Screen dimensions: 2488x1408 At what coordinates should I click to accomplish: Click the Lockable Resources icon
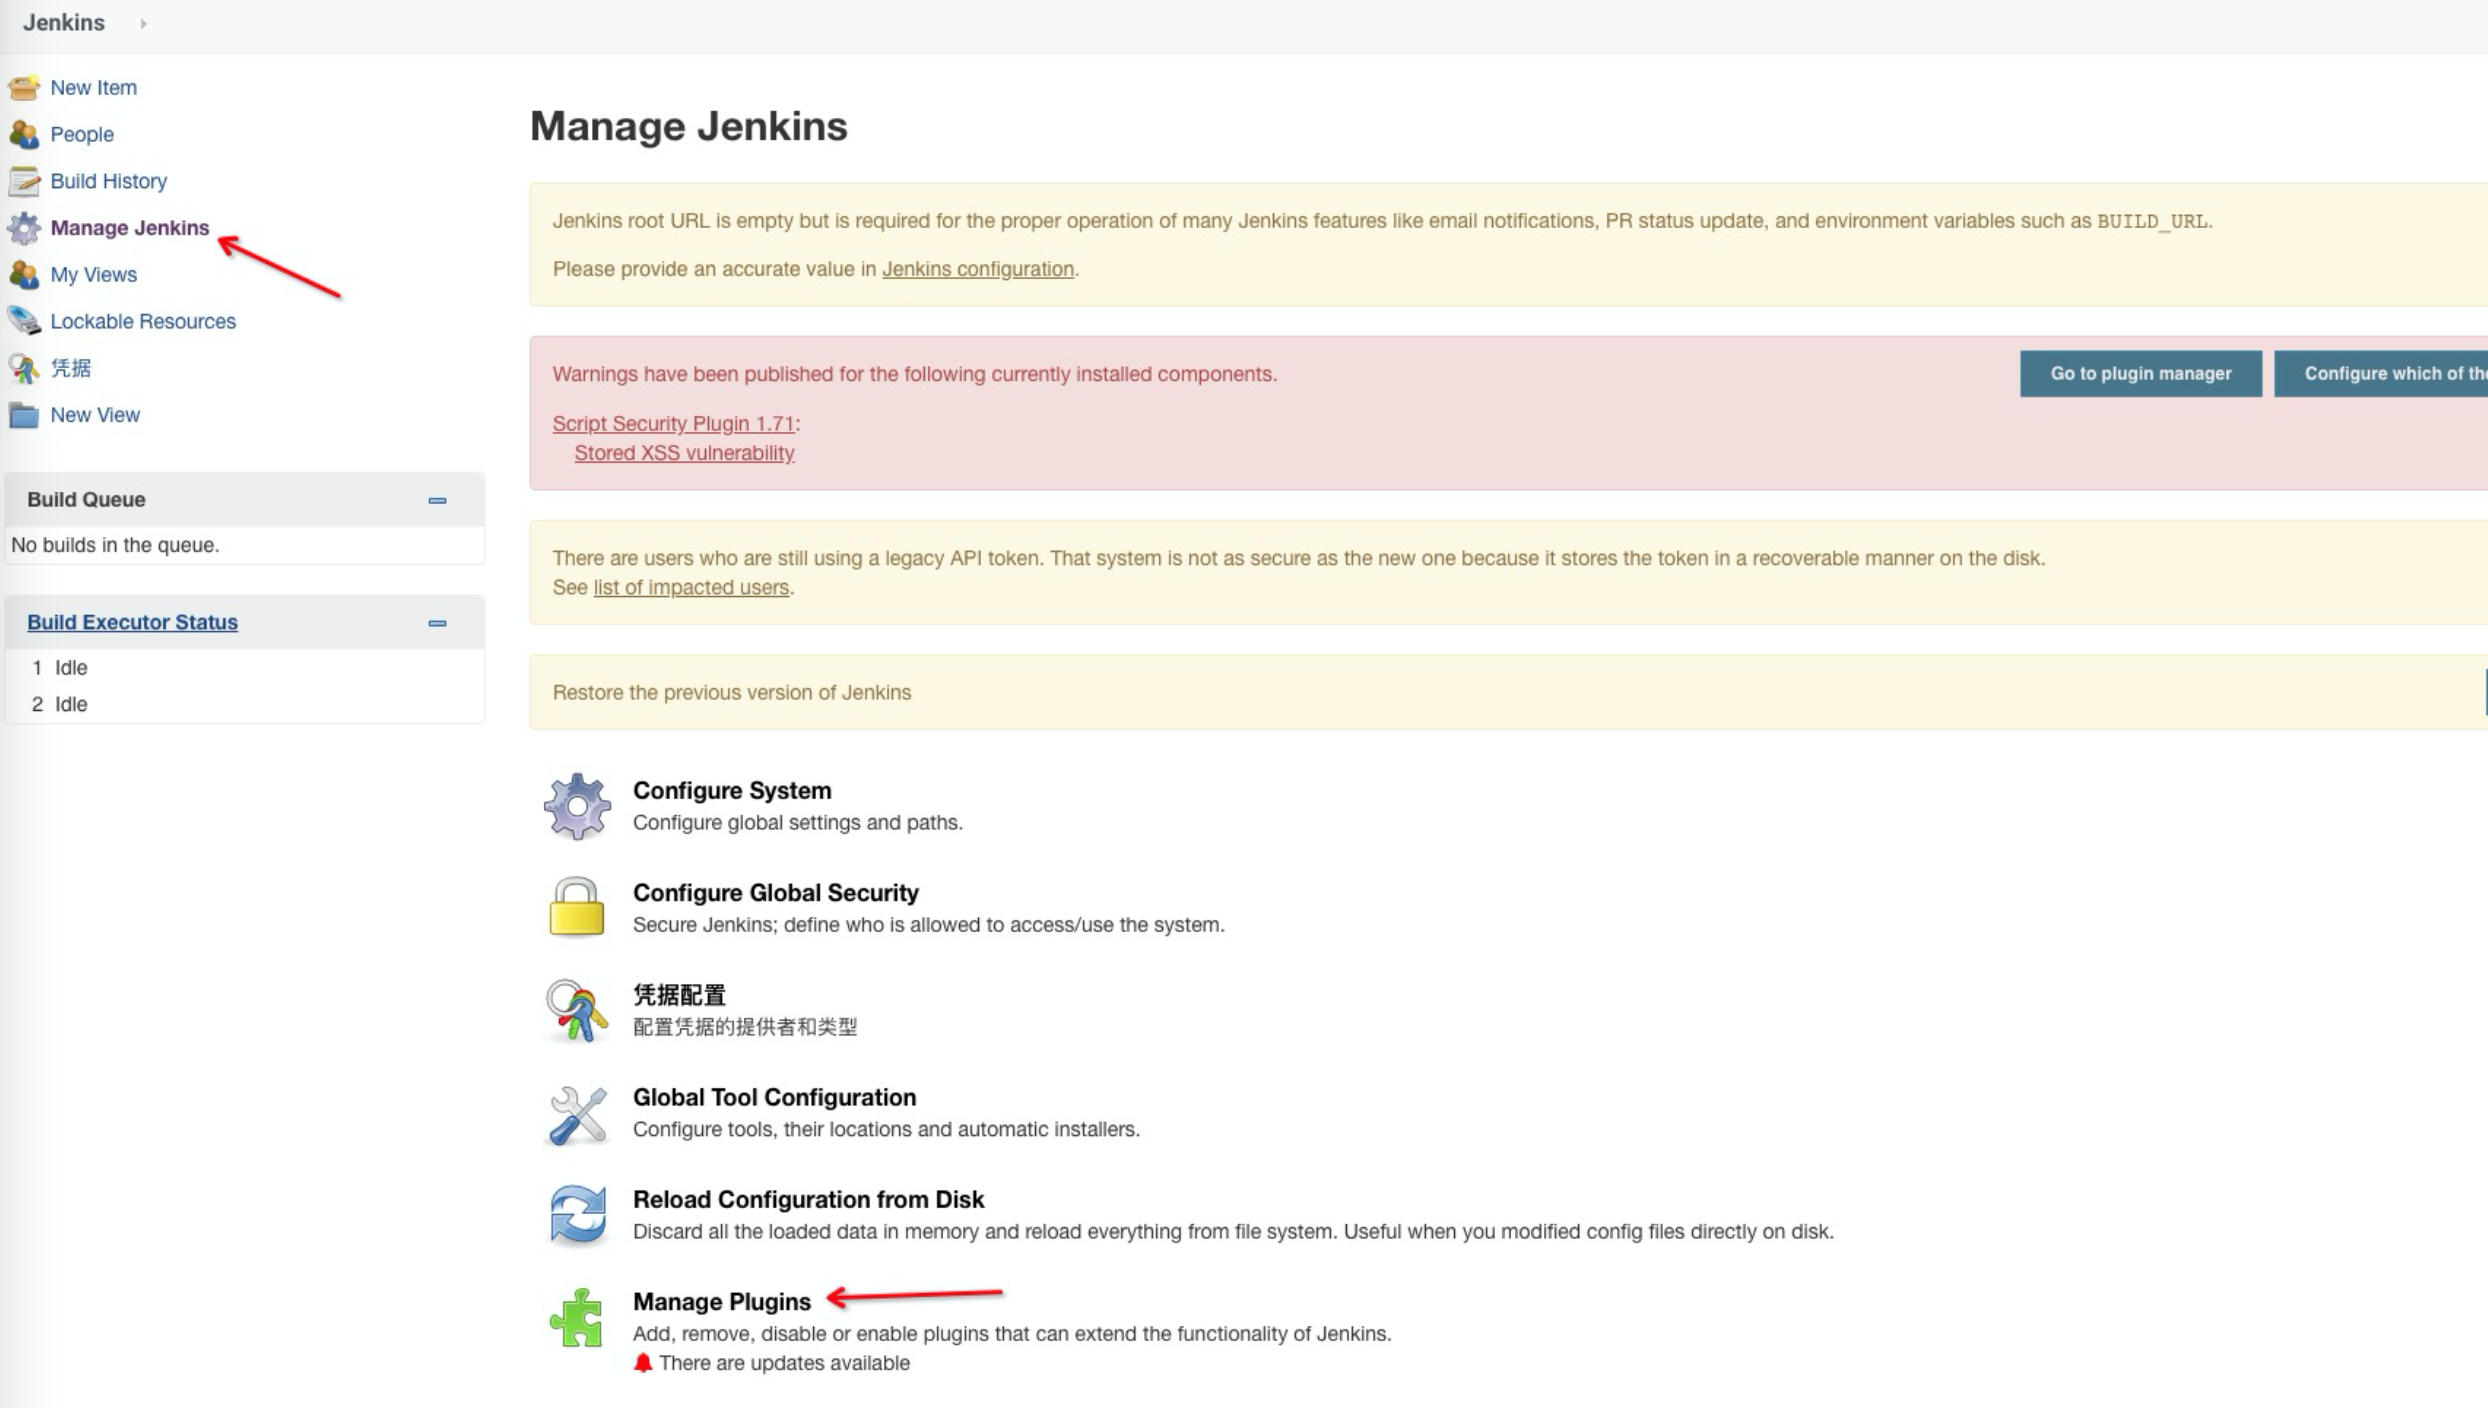point(24,321)
